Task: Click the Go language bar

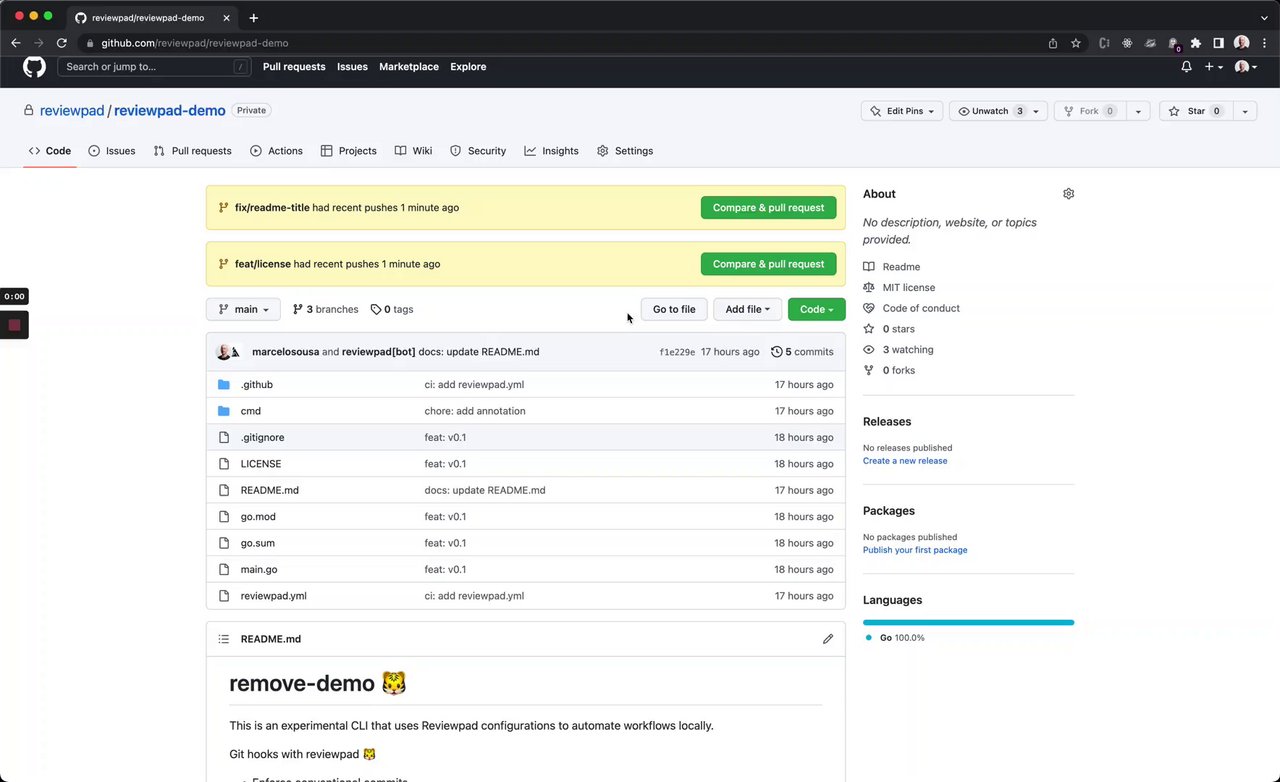Action: [x=968, y=622]
